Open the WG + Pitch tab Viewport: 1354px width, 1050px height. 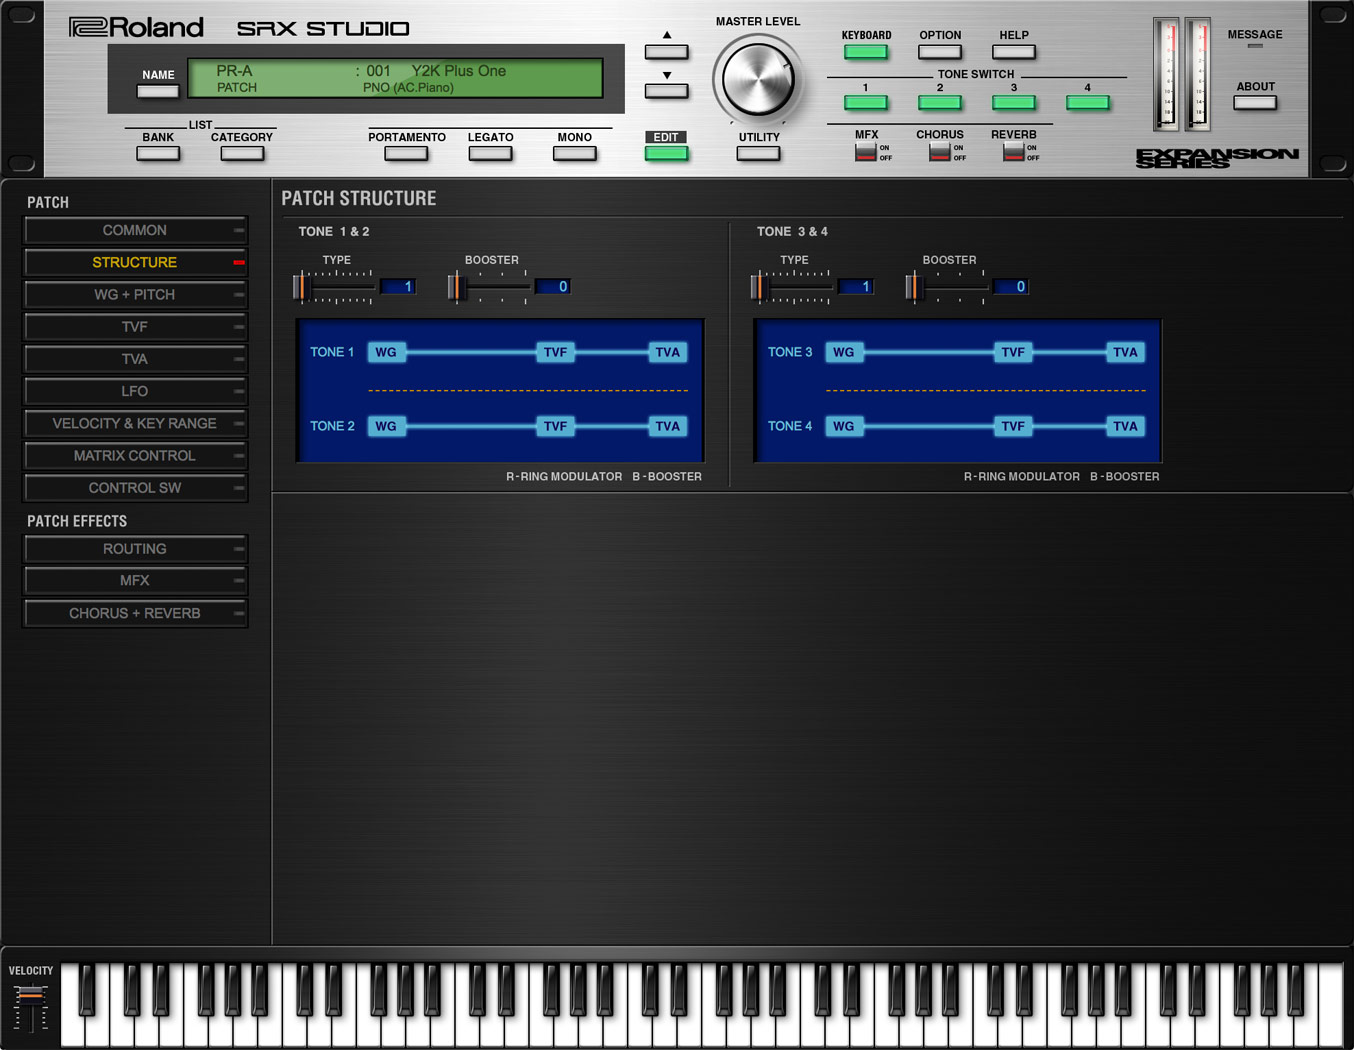pyautogui.click(x=135, y=295)
